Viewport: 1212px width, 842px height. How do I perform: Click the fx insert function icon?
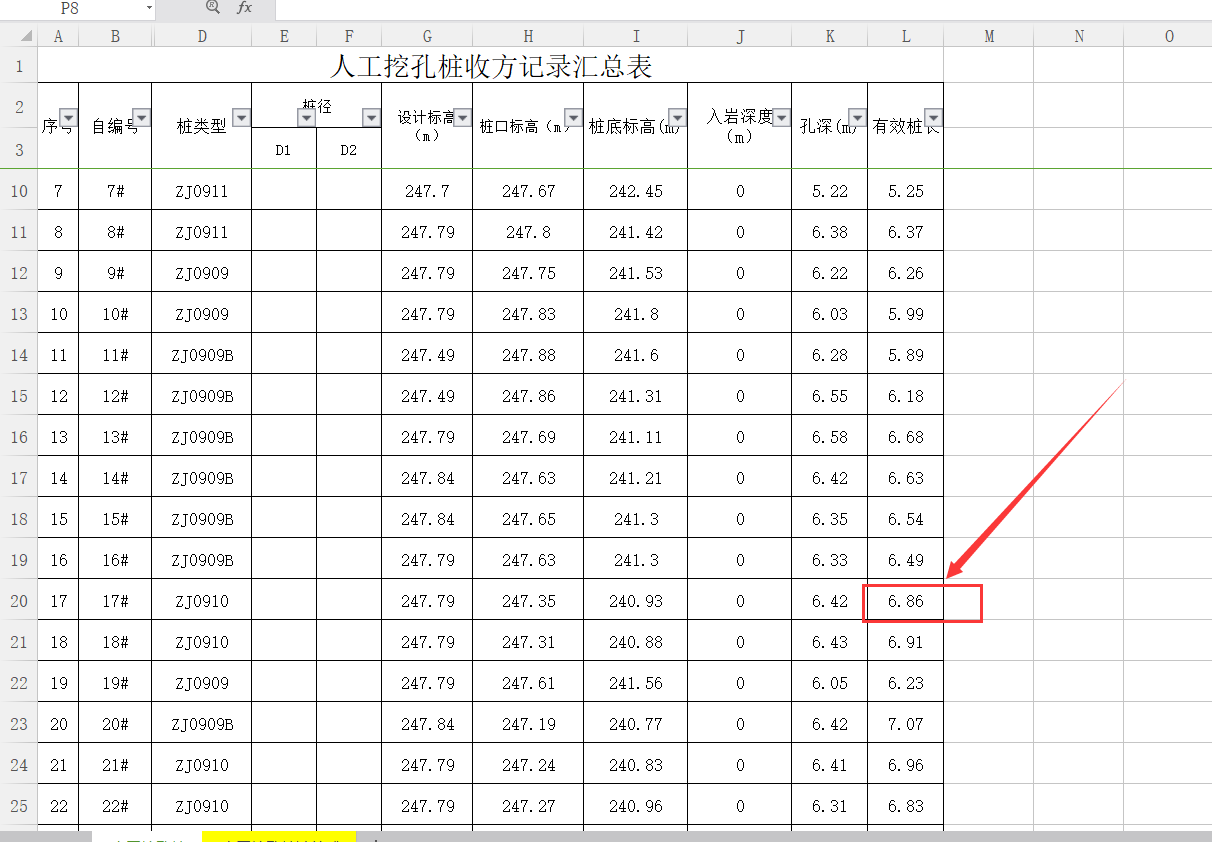[244, 8]
